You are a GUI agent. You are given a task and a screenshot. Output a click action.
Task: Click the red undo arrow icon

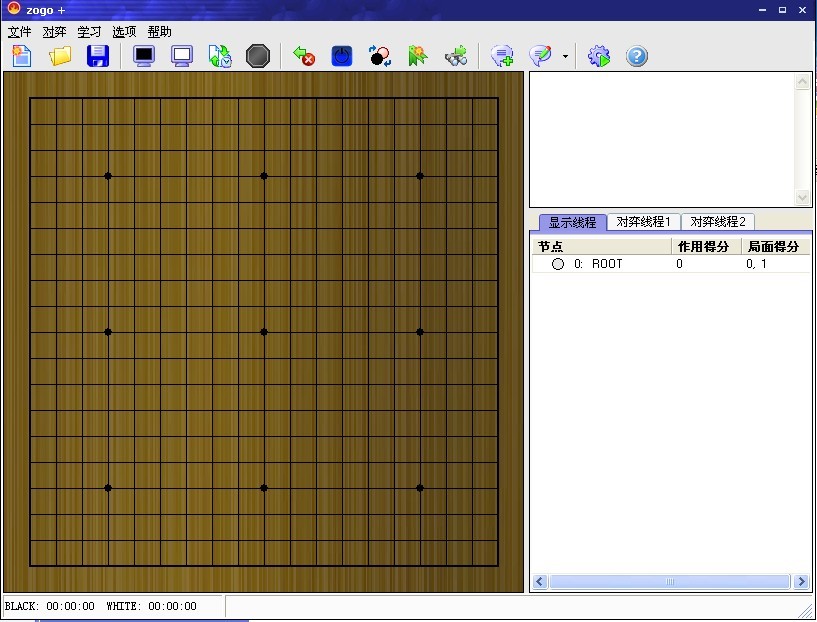[x=303, y=56]
